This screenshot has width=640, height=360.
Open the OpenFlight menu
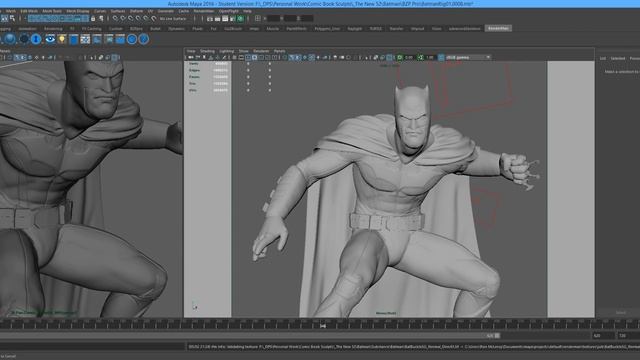[x=229, y=11]
